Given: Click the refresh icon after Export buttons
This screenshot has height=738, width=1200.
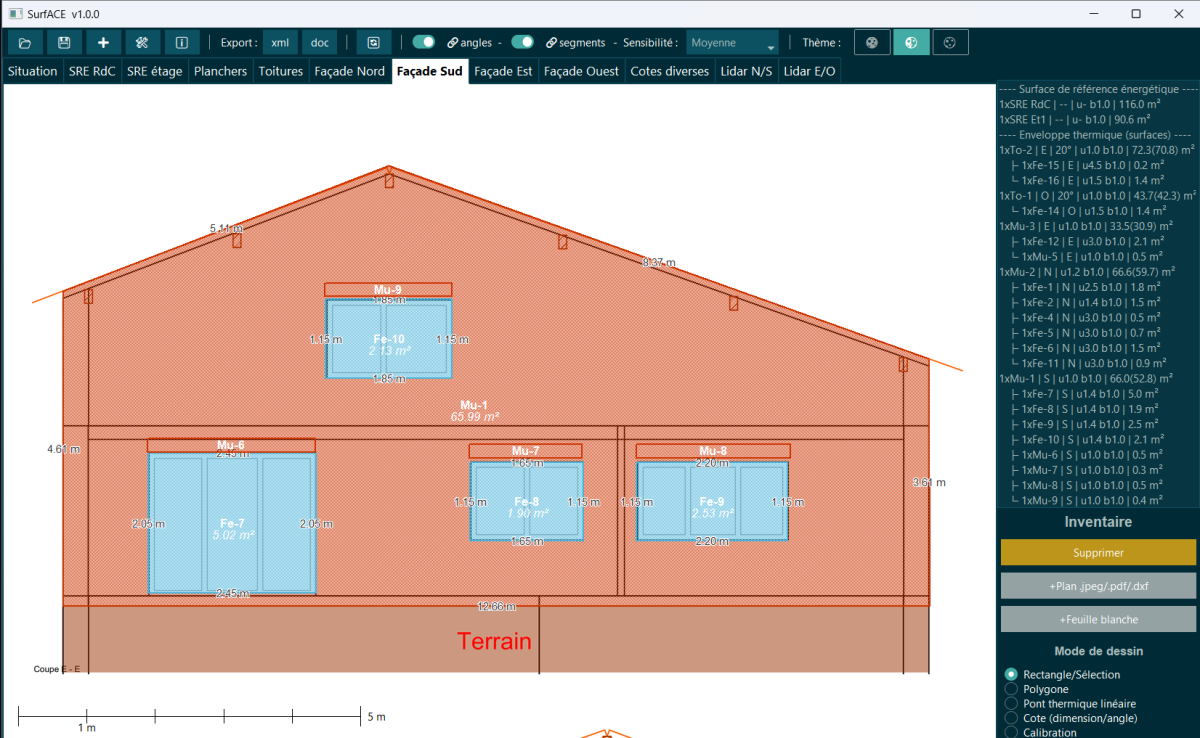Looking at the screenshot, I should click(373, 43).
